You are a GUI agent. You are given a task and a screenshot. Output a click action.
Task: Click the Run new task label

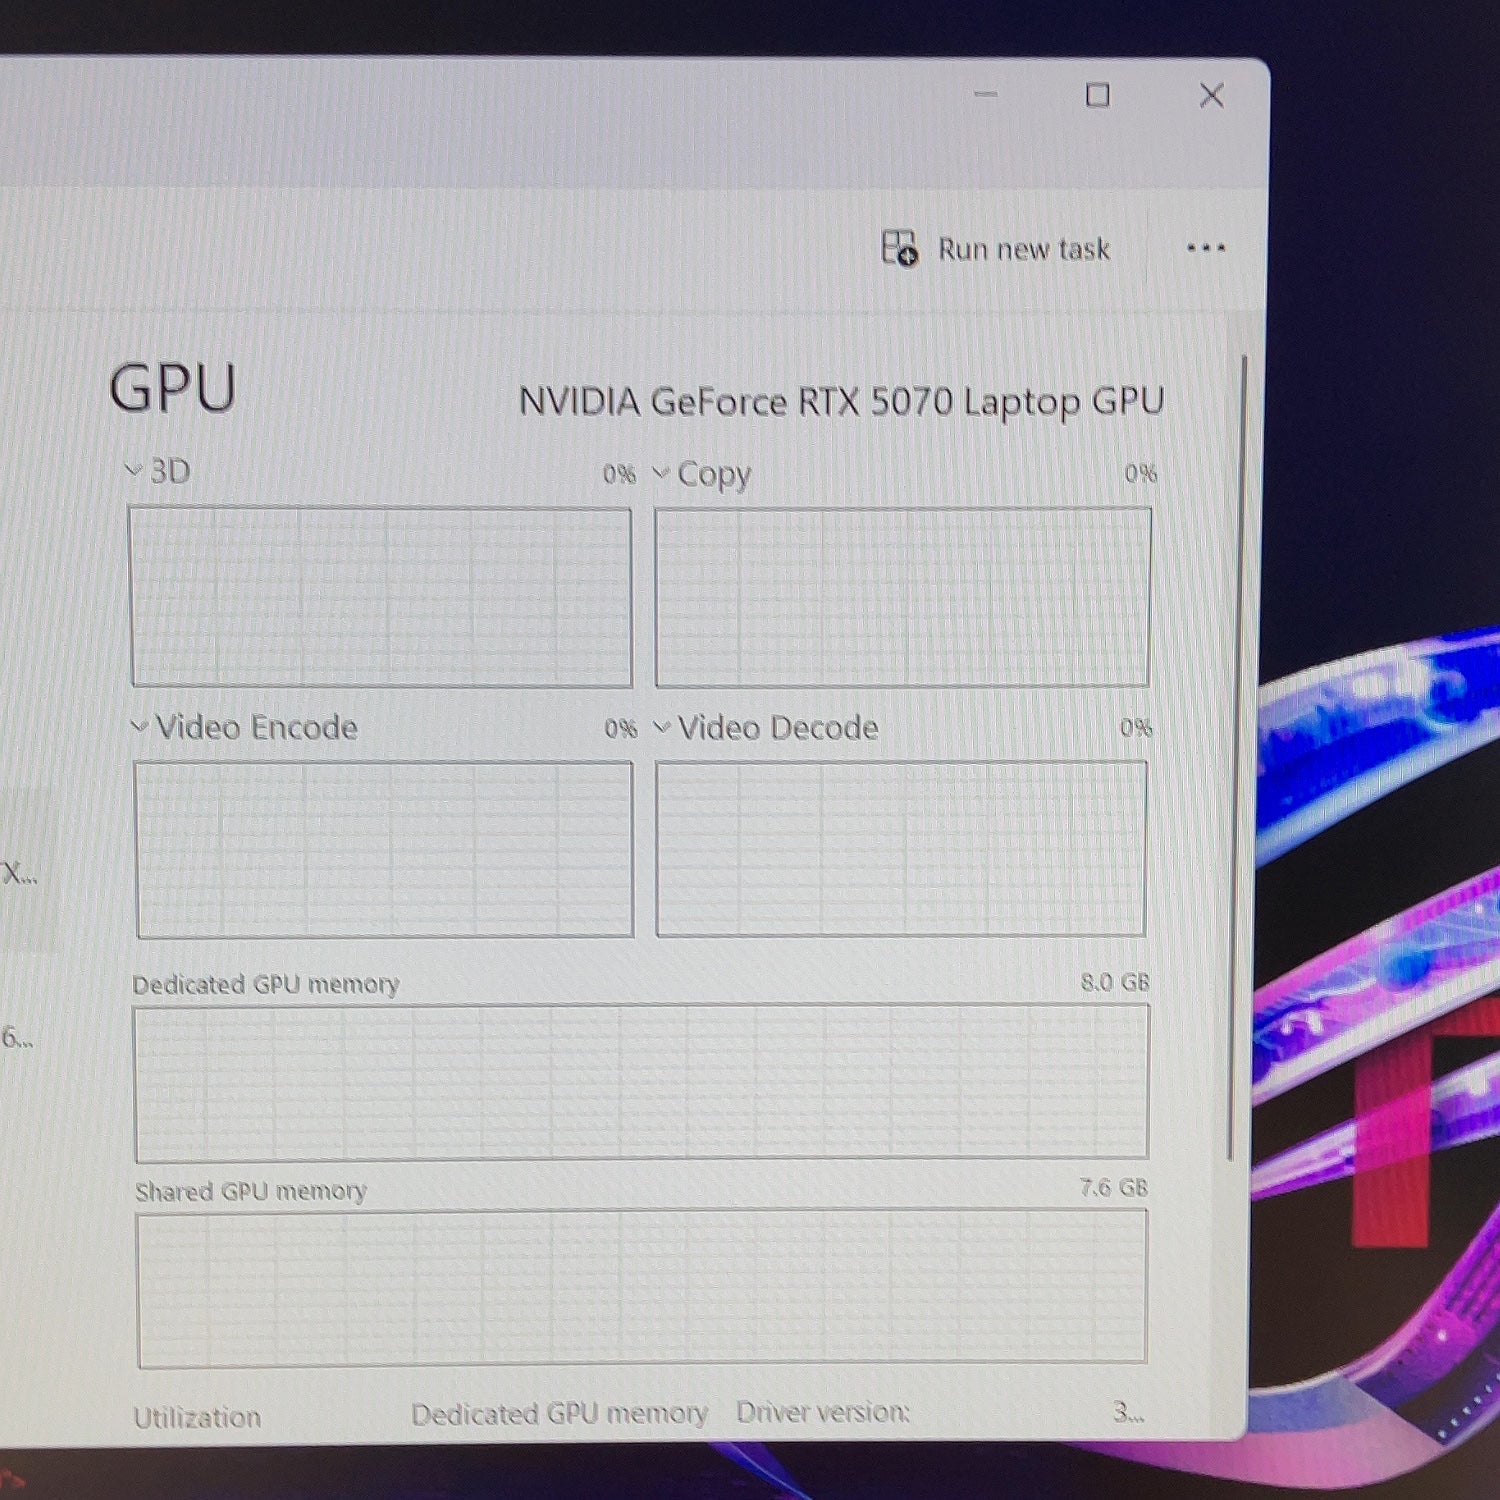(x=1024, y=249)
